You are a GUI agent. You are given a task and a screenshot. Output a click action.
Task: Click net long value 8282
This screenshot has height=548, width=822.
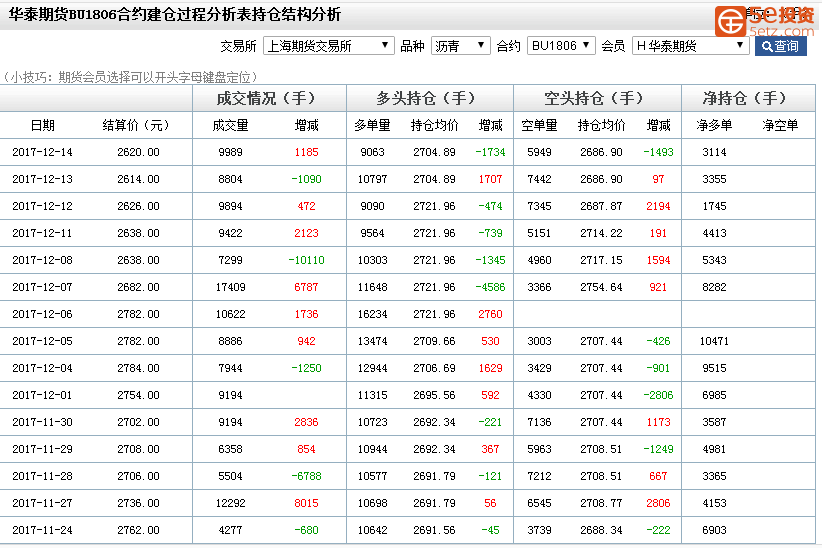[714, 287]
